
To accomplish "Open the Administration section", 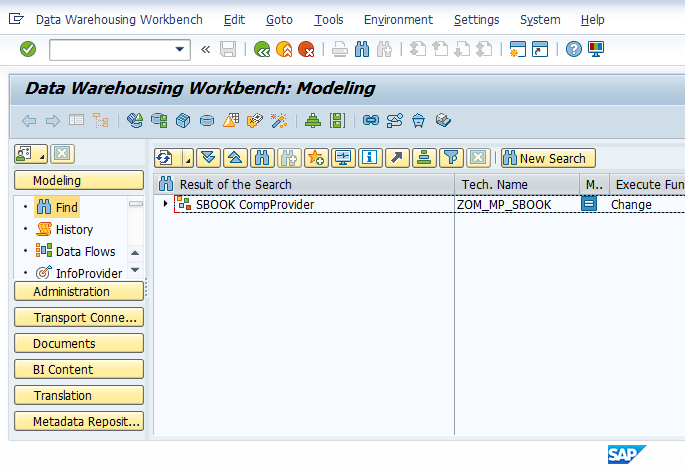I will [x=79, y=291].
